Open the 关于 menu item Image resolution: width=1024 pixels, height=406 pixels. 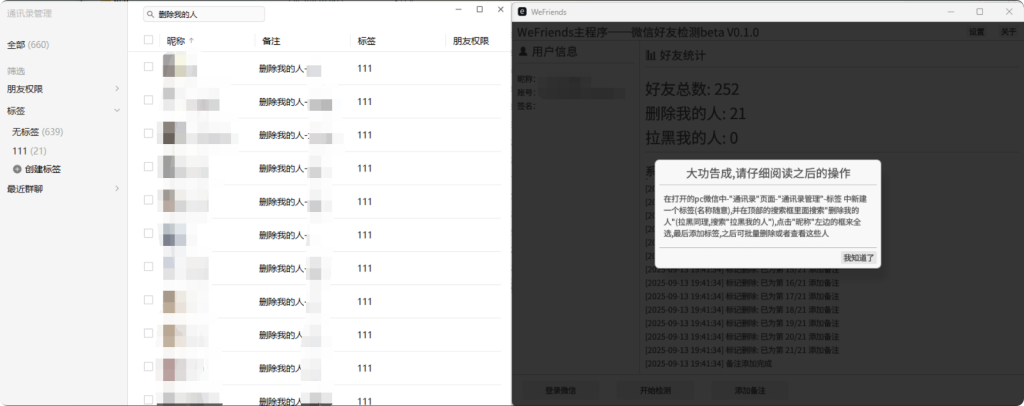point(1007,32)
